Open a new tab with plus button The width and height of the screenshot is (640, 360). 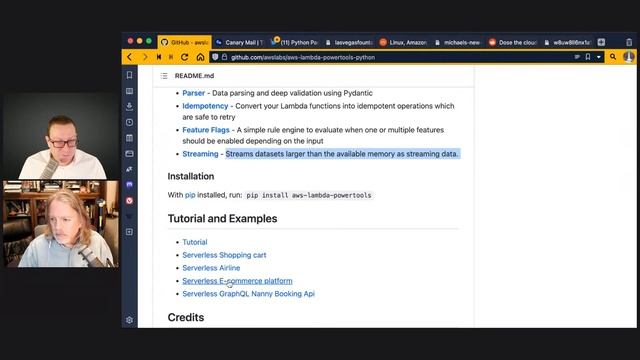601,42
